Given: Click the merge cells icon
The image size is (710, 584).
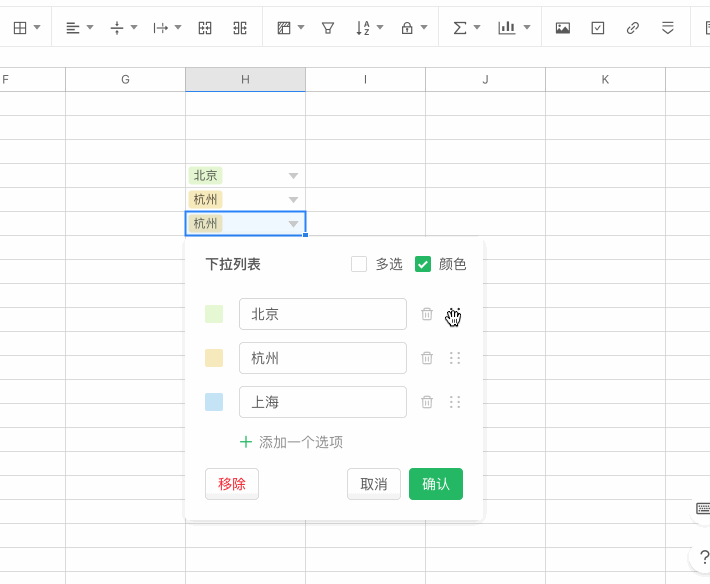Looking at the screenshot, I should pos(205,28).
